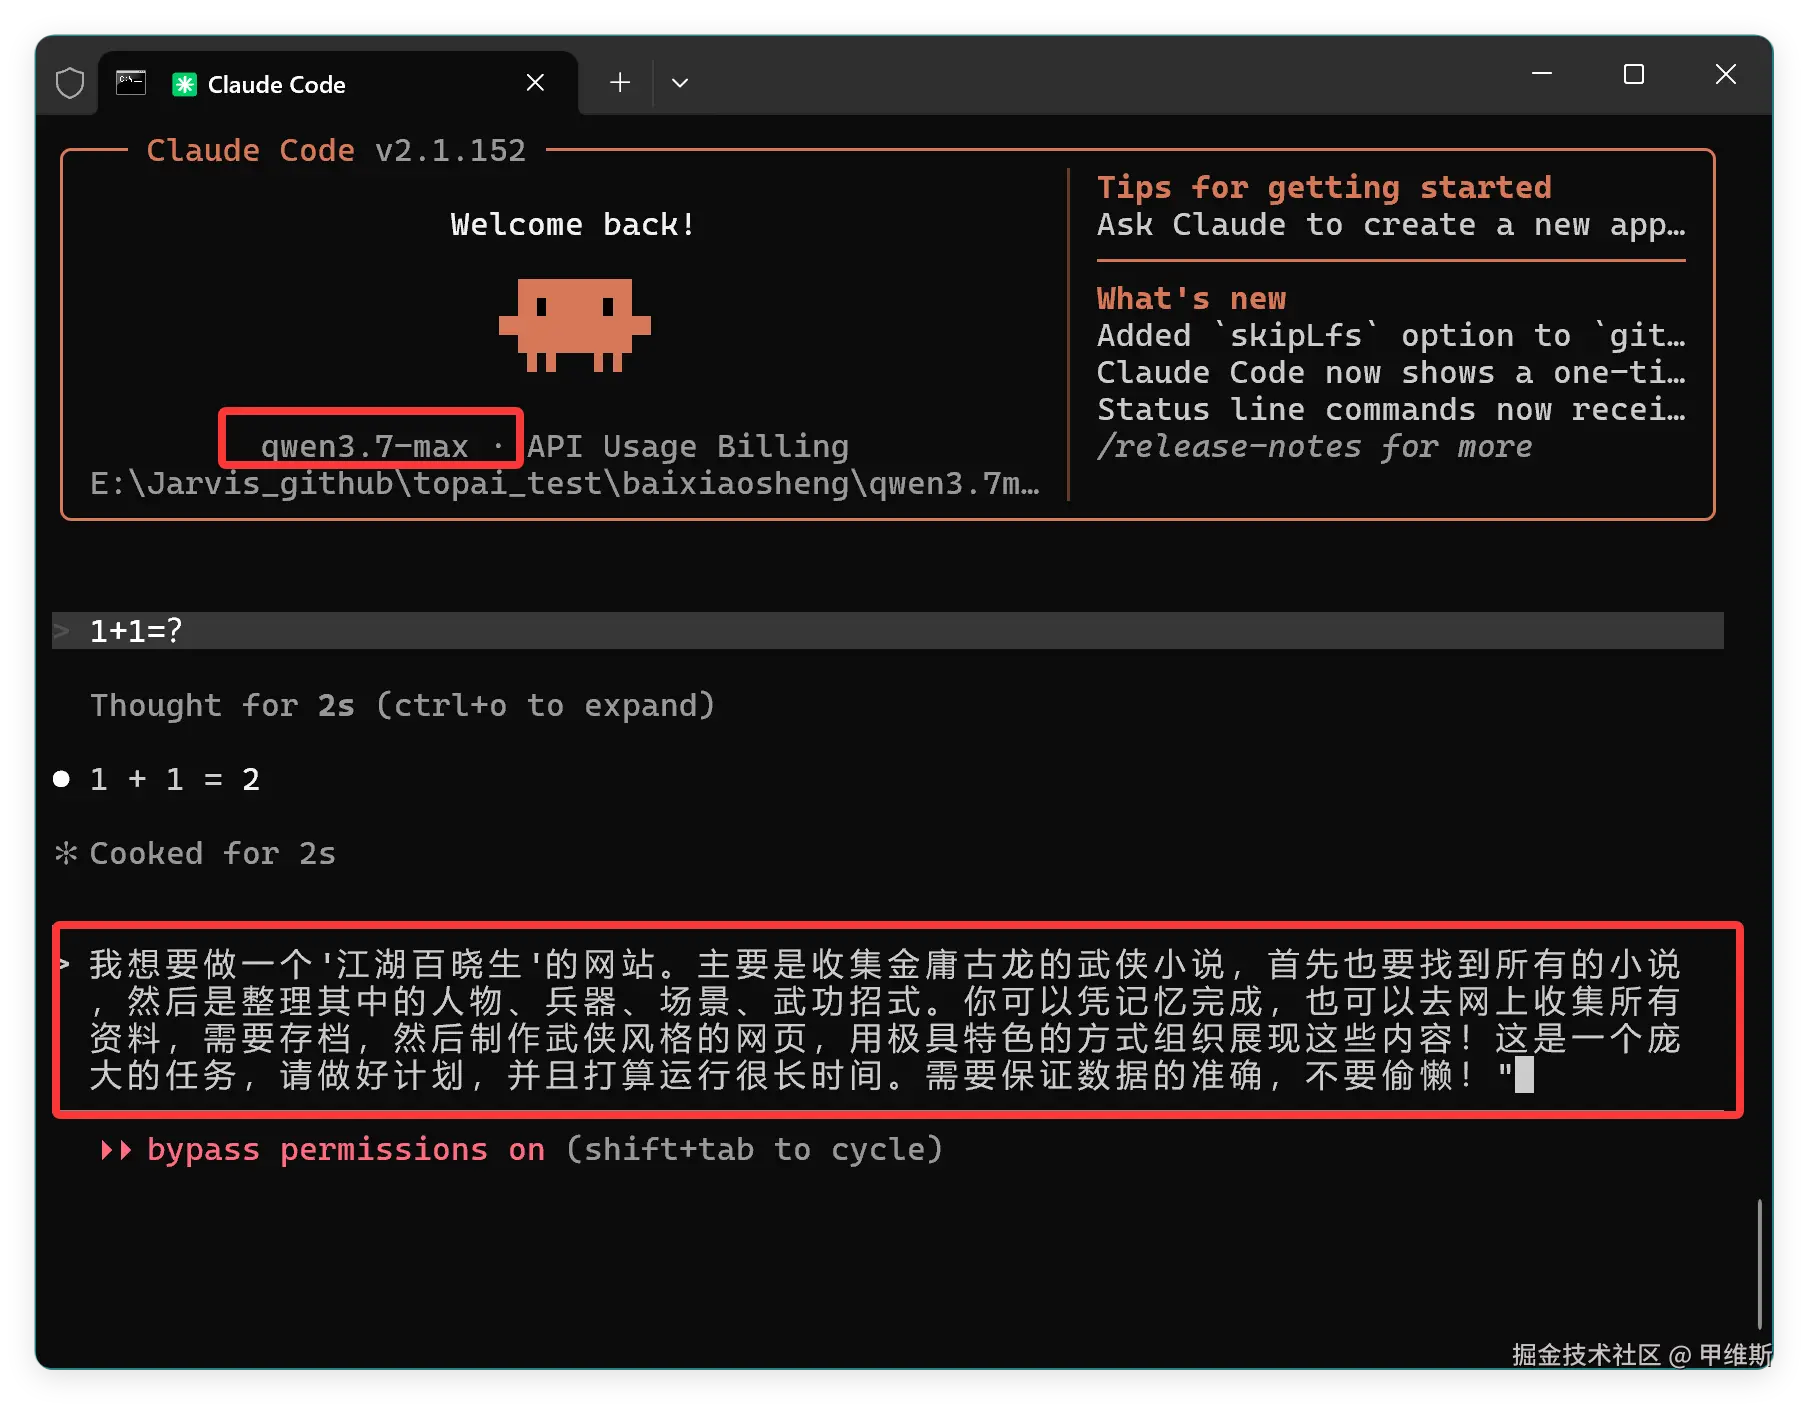Maximize the terminal window
The height and width of the screenshot is (1404, 1808).
pos(1634,74)
